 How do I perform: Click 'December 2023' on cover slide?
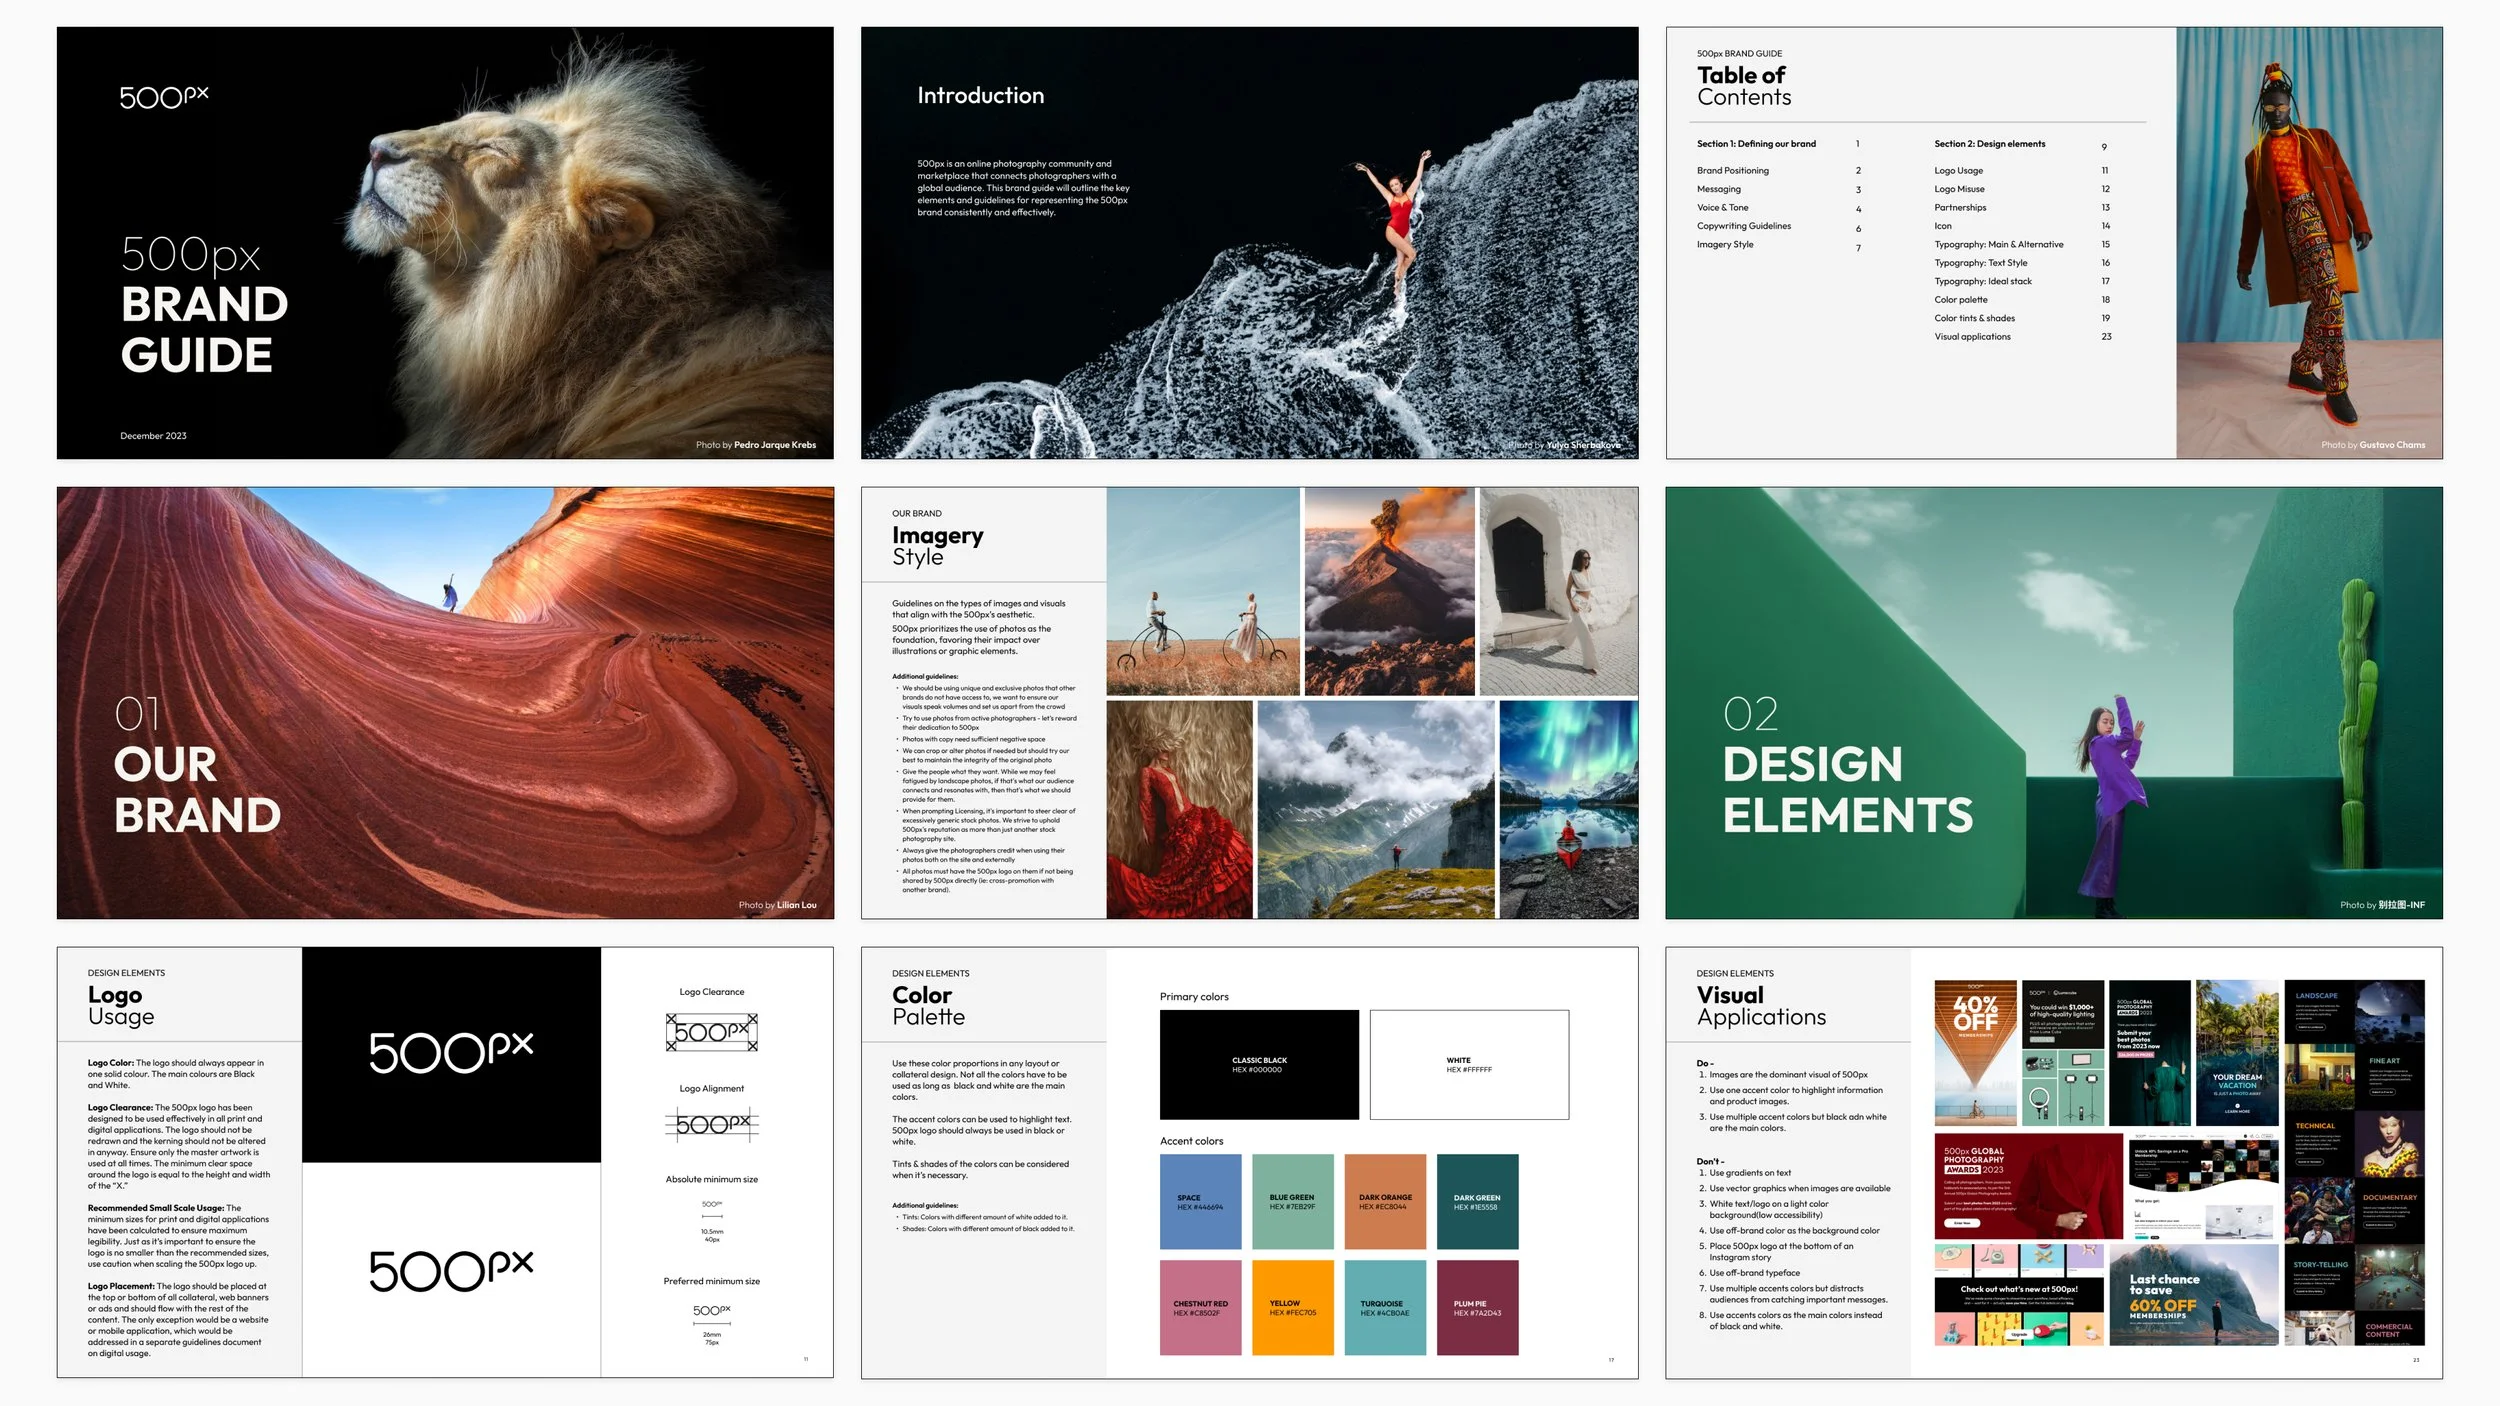click(x=153, y=436)
